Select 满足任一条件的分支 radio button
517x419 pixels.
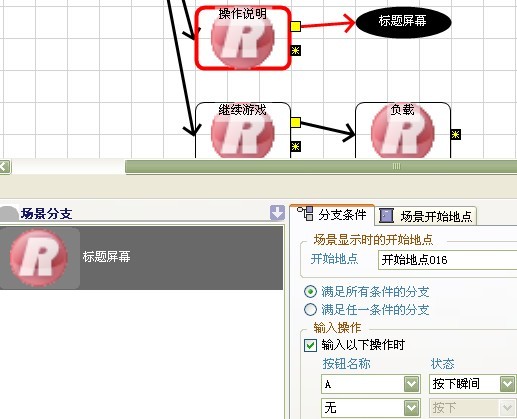pos(310,310)
